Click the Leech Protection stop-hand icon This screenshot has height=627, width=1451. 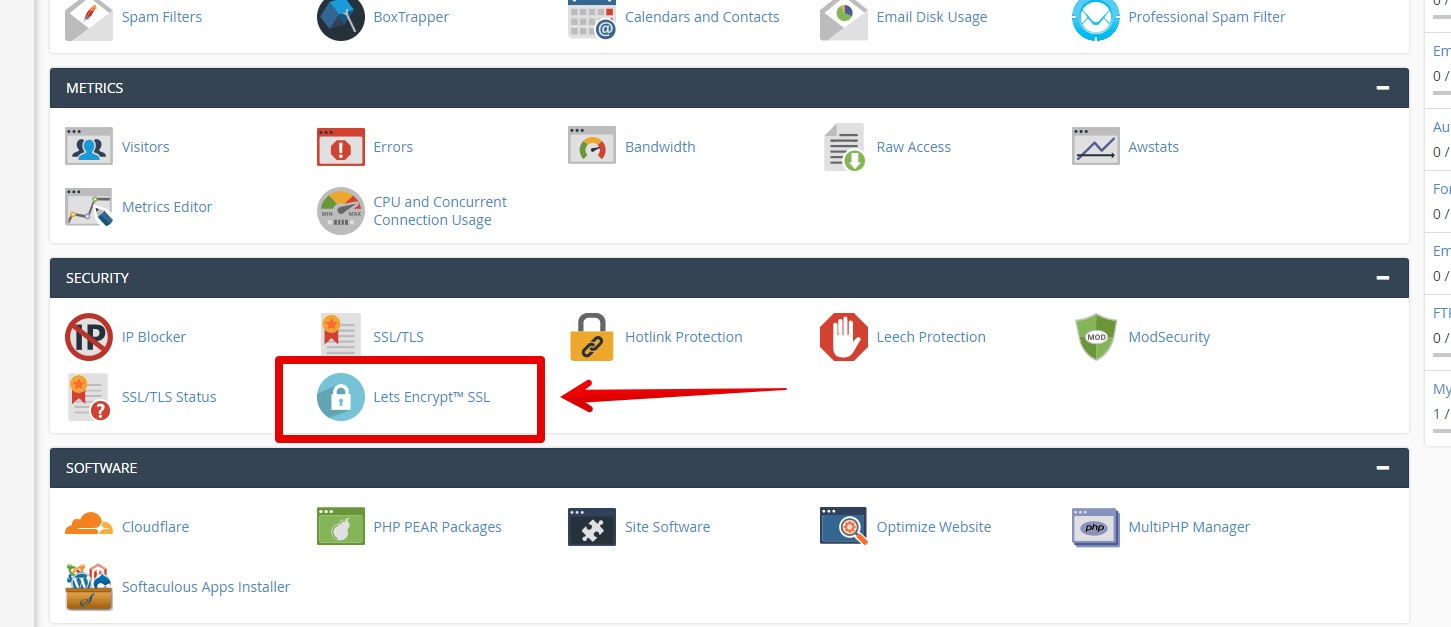coord(844,337)
